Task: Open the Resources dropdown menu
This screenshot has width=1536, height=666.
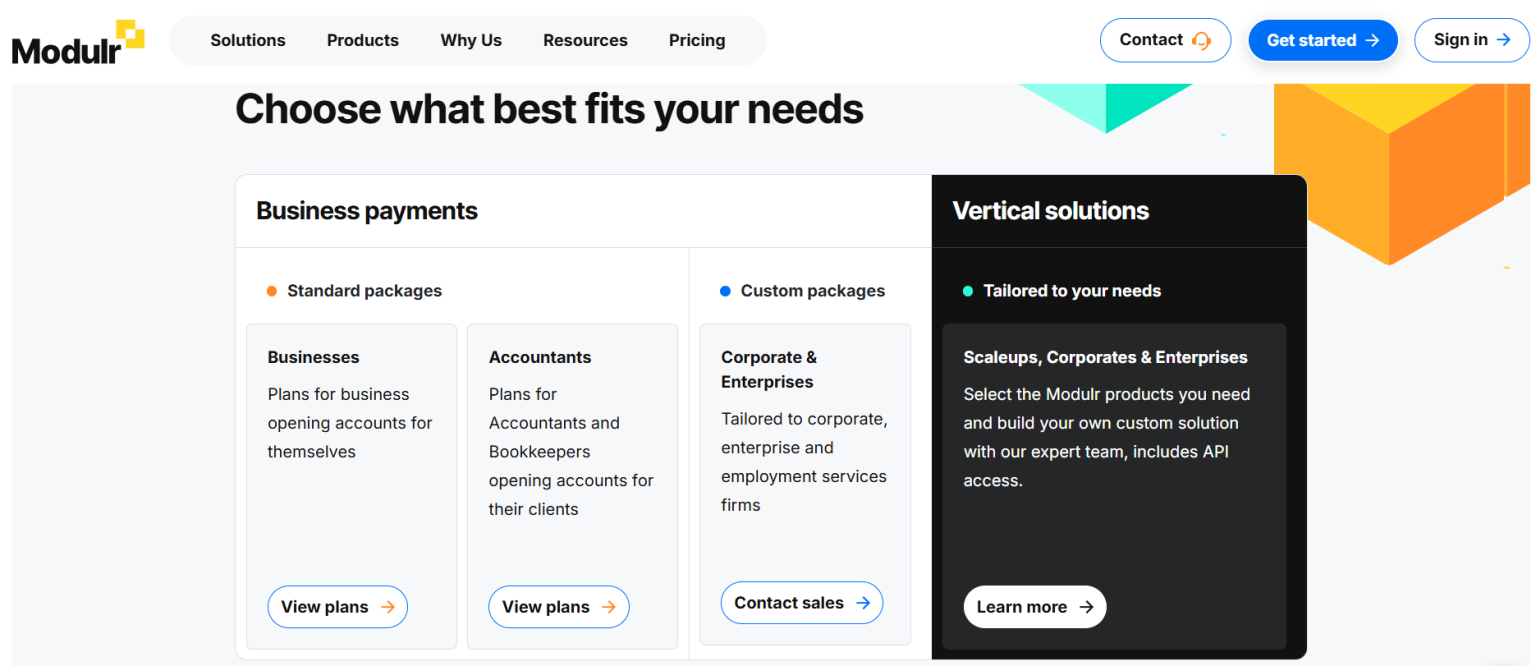Action: point(585,40)
